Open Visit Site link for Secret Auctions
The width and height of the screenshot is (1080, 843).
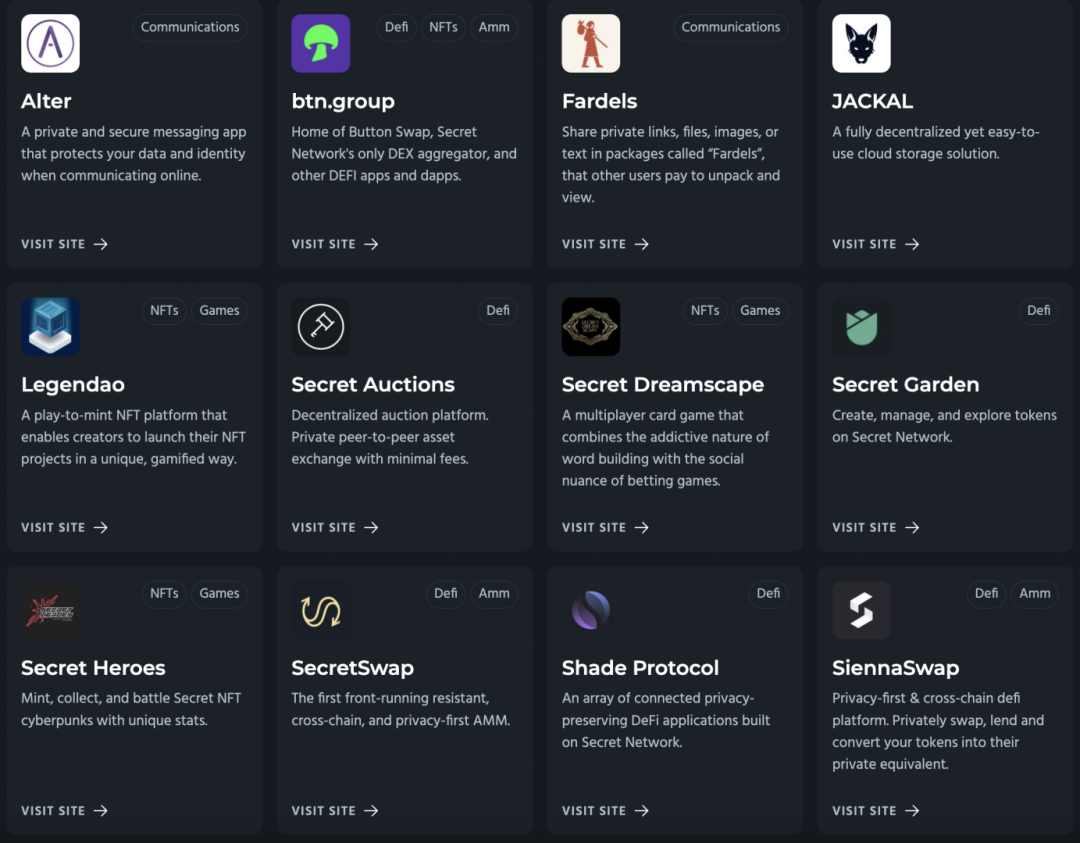click(x=335, y=527)
